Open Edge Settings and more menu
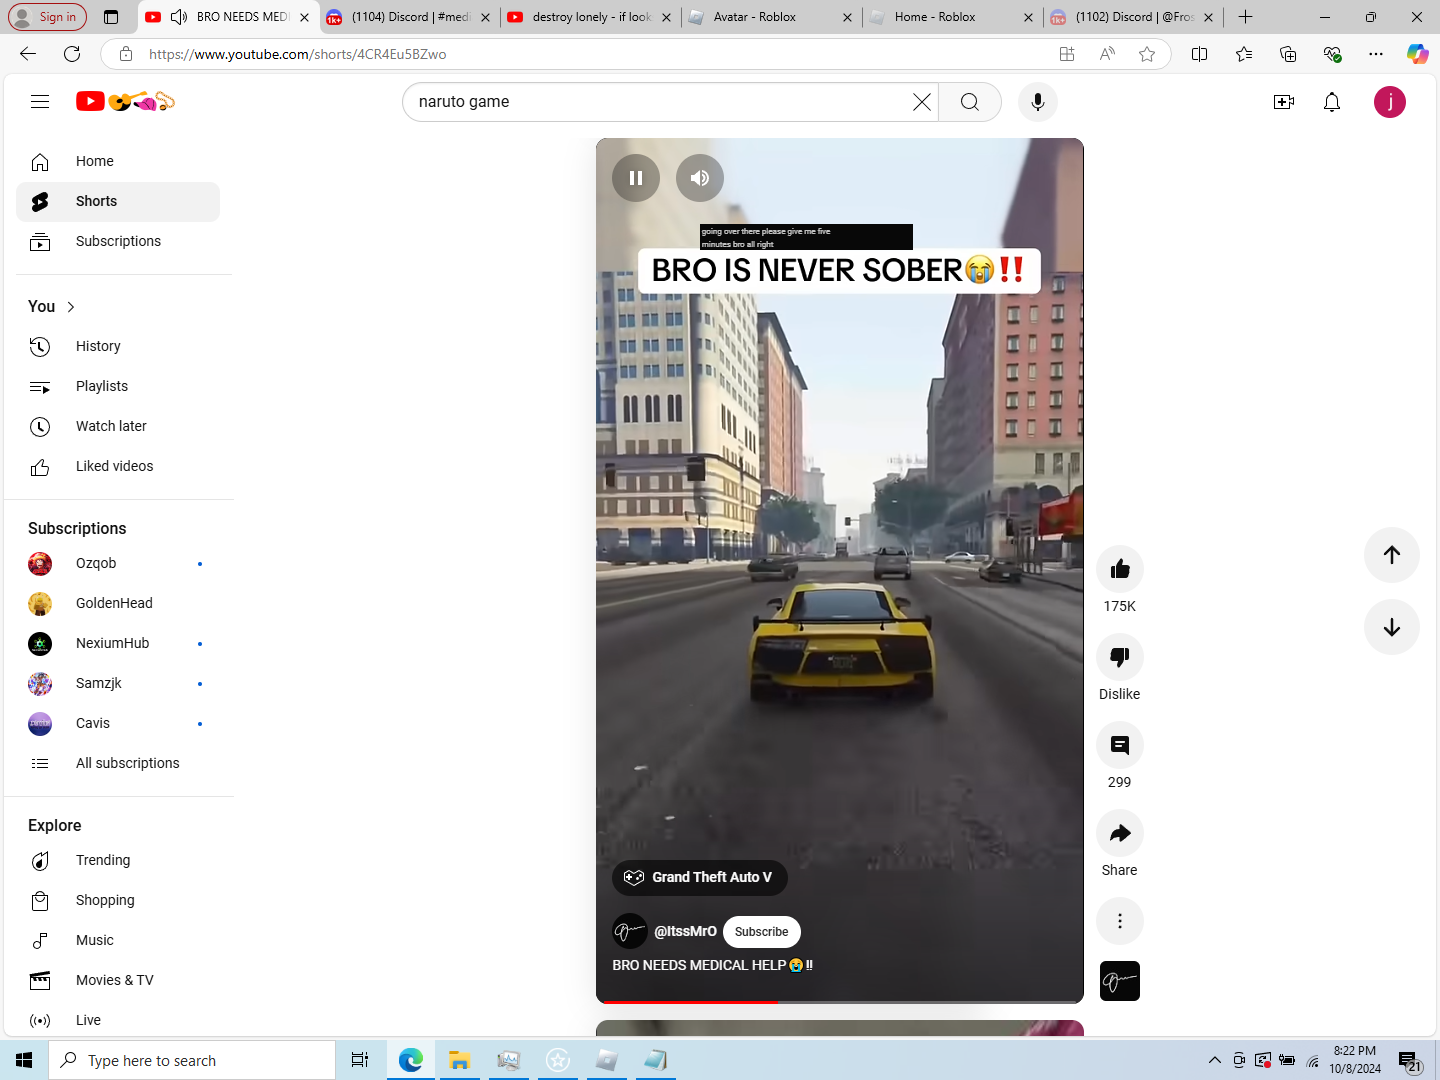1440x1080 pixels. [x=1376, y=54]
